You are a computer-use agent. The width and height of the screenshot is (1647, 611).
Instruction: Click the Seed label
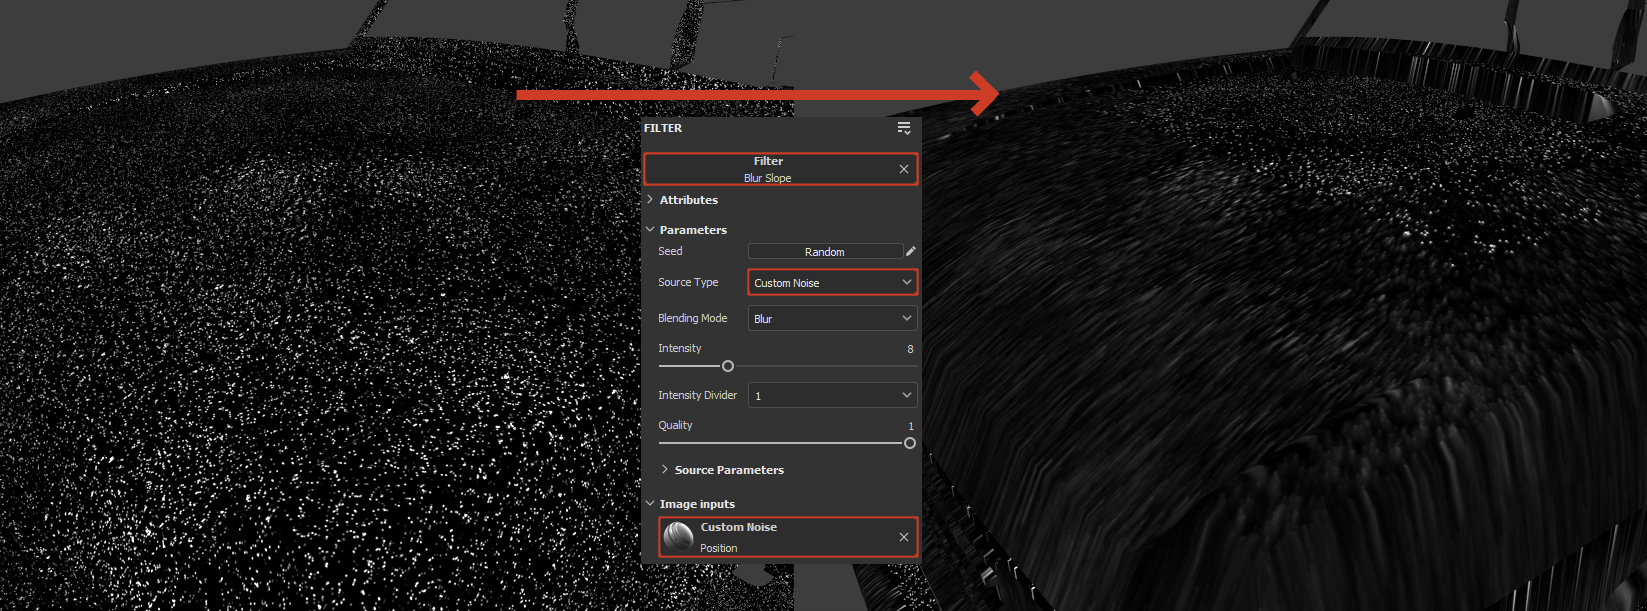pos(670,251)
